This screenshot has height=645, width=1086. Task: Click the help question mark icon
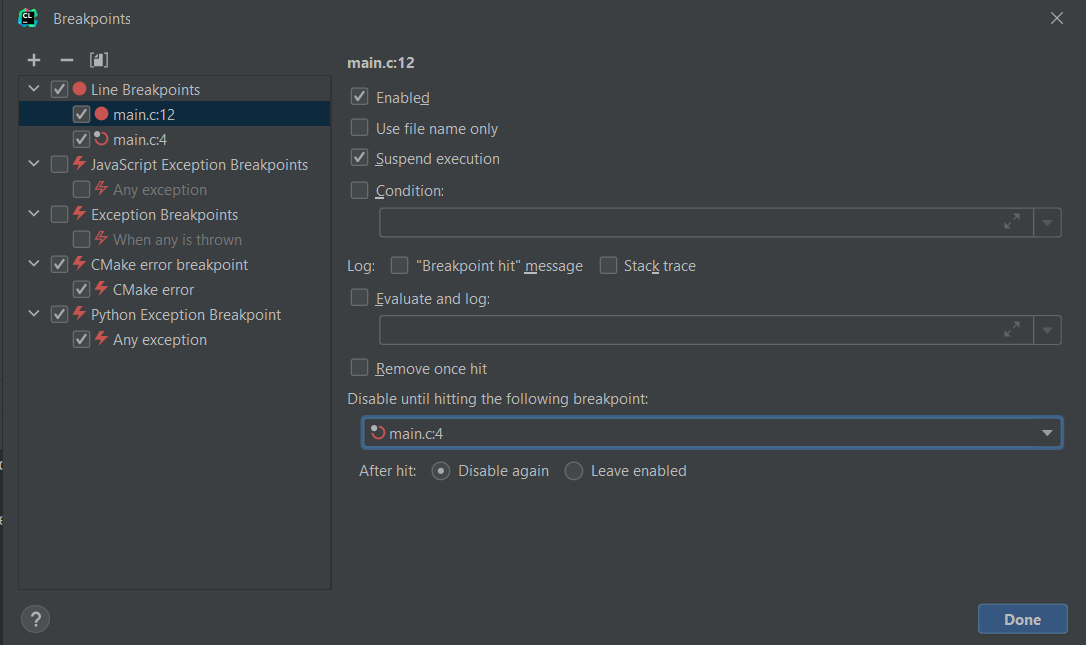35,619
